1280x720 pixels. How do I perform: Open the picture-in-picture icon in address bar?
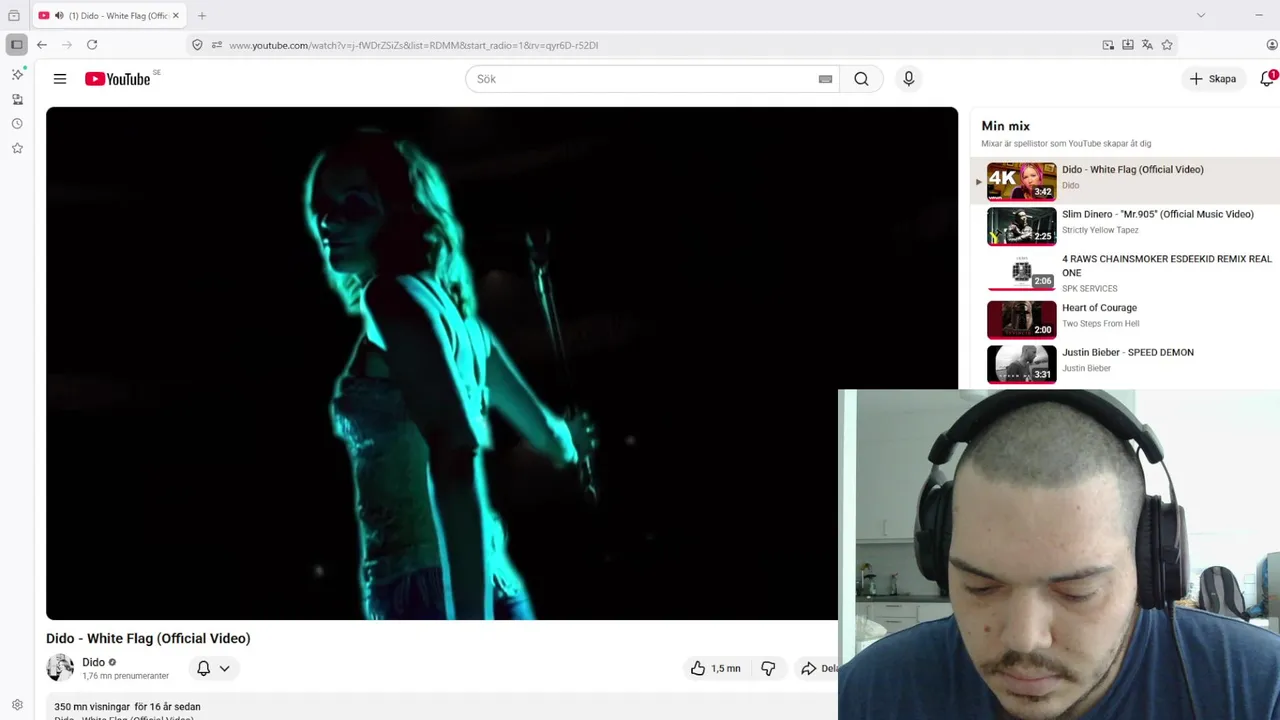tap(1108, 45)
